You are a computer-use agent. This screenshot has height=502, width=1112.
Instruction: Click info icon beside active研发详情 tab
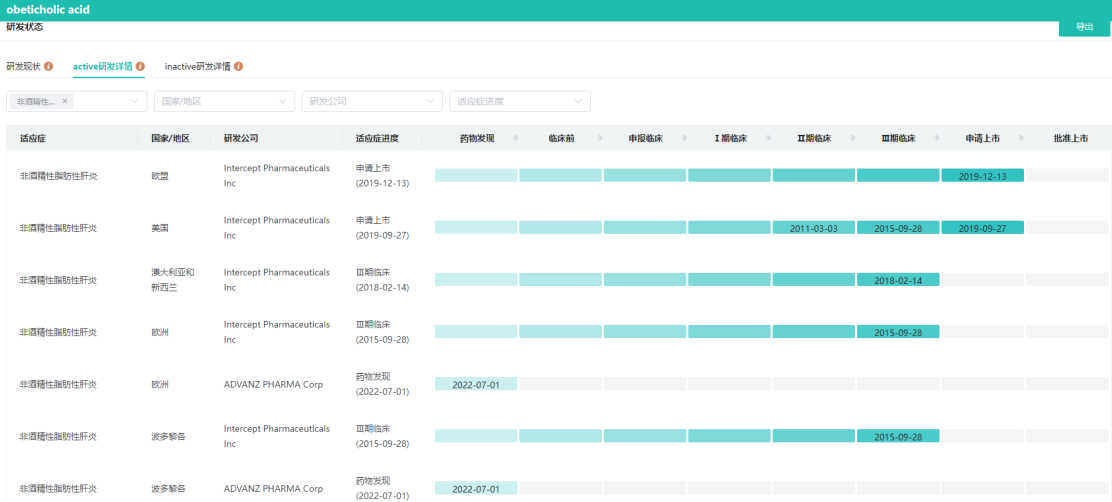click(x=139, y=66)
